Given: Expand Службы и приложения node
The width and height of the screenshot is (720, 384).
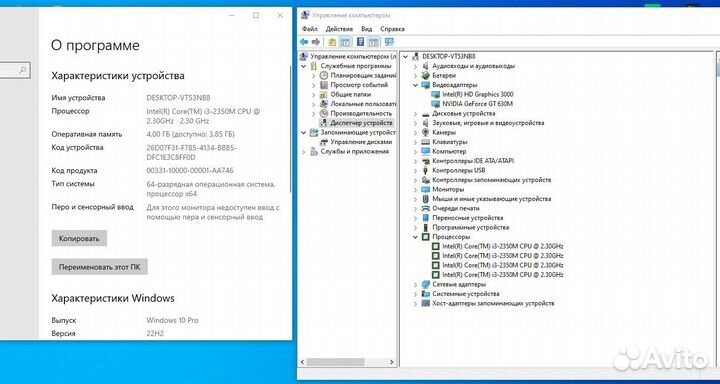Looking at the screenshot, I should [304, 152].
